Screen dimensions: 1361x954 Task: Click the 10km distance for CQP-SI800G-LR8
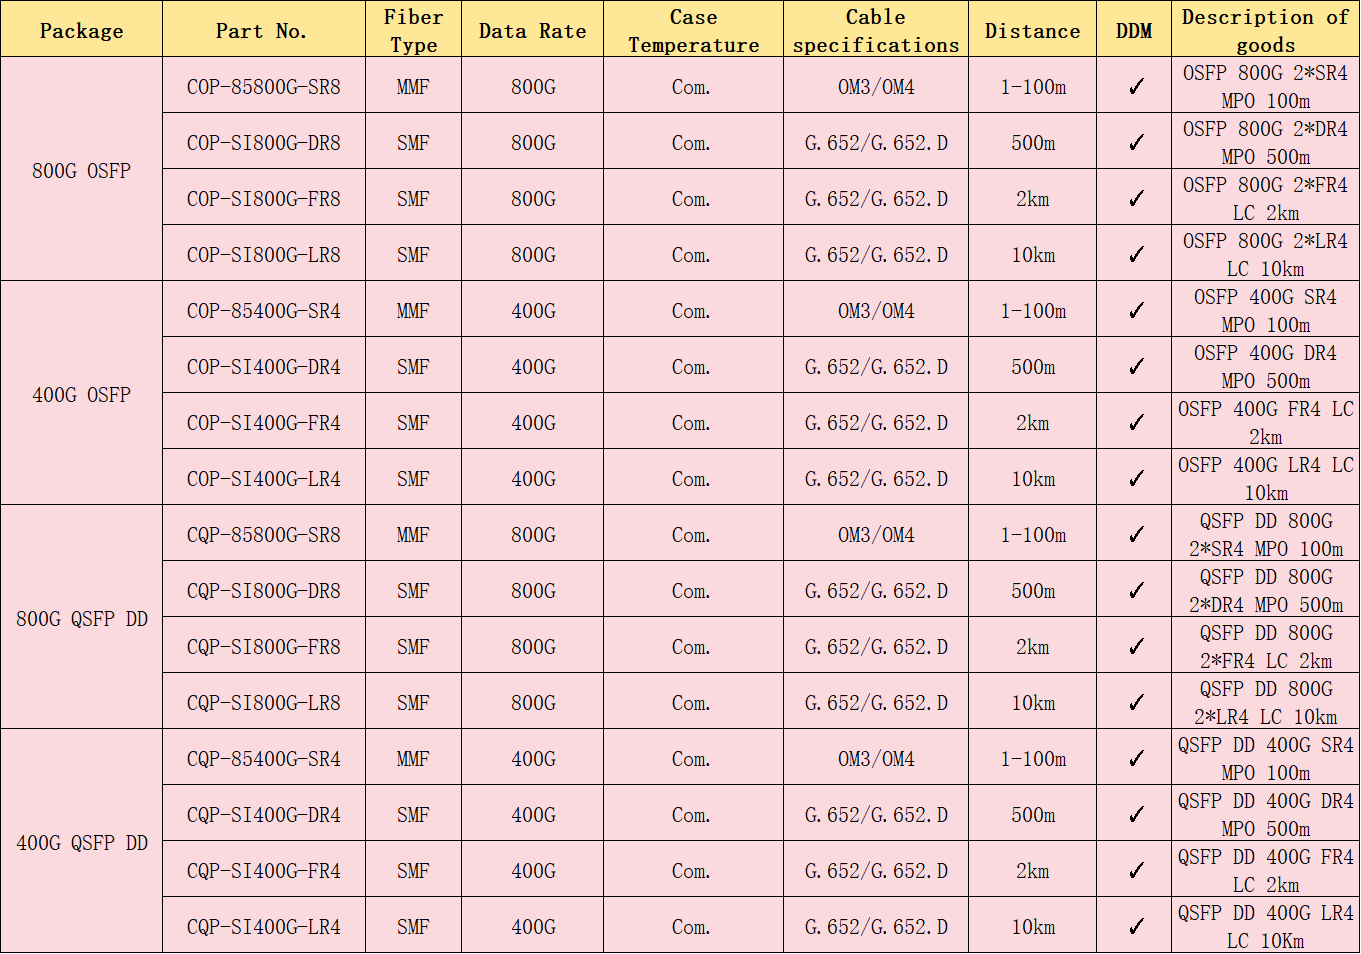1033,703
